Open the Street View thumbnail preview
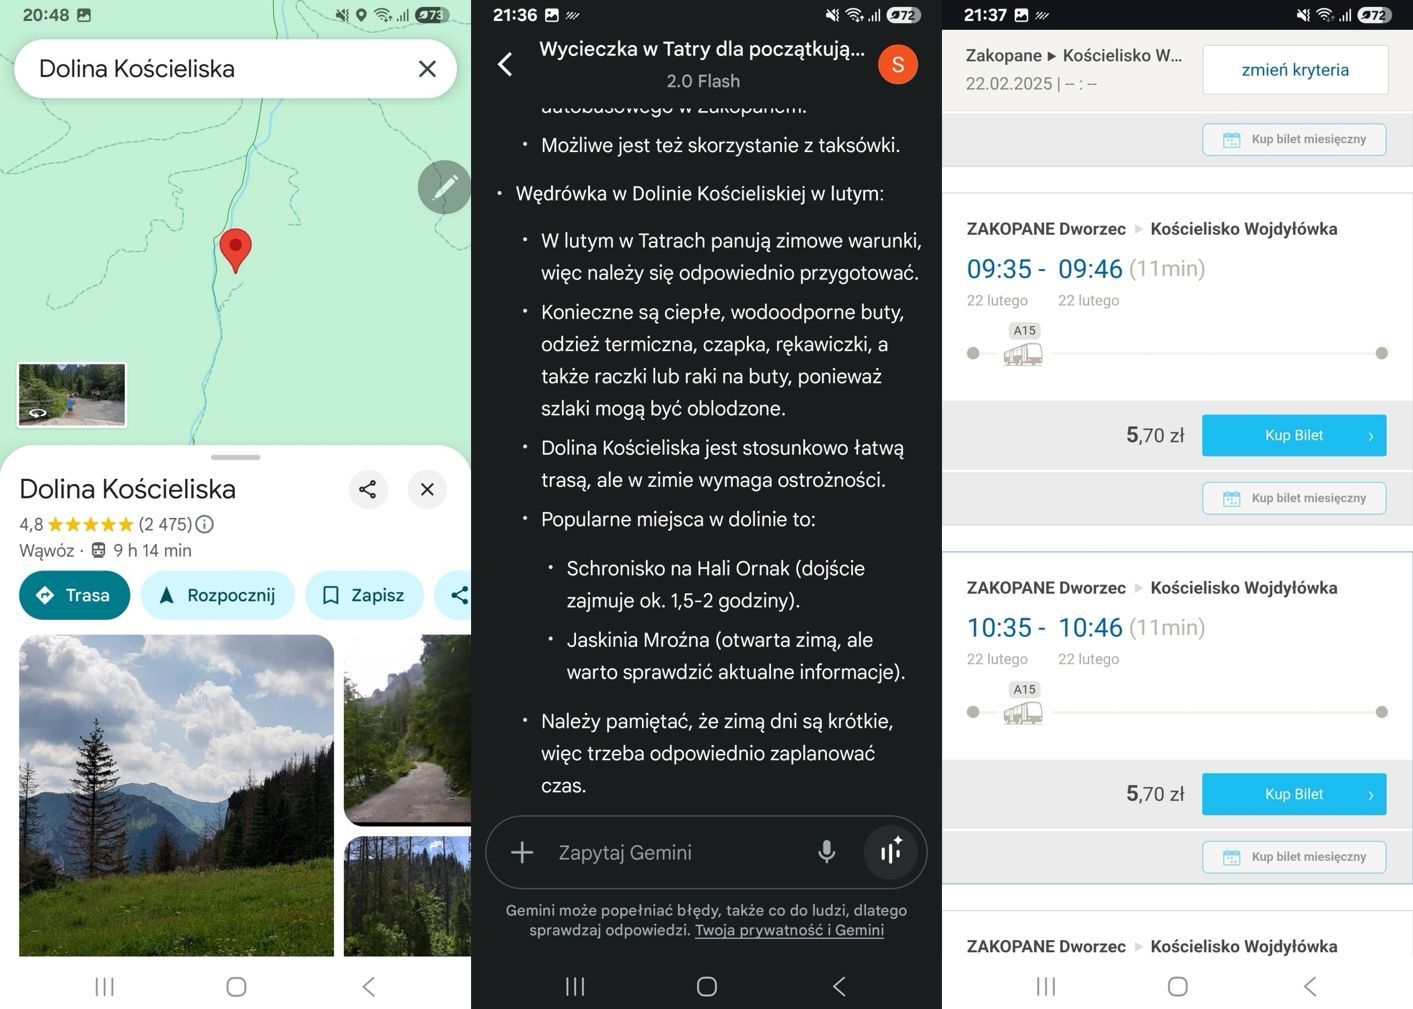1413x1009 pixels. pyautogui.click(x=72, y=394)
